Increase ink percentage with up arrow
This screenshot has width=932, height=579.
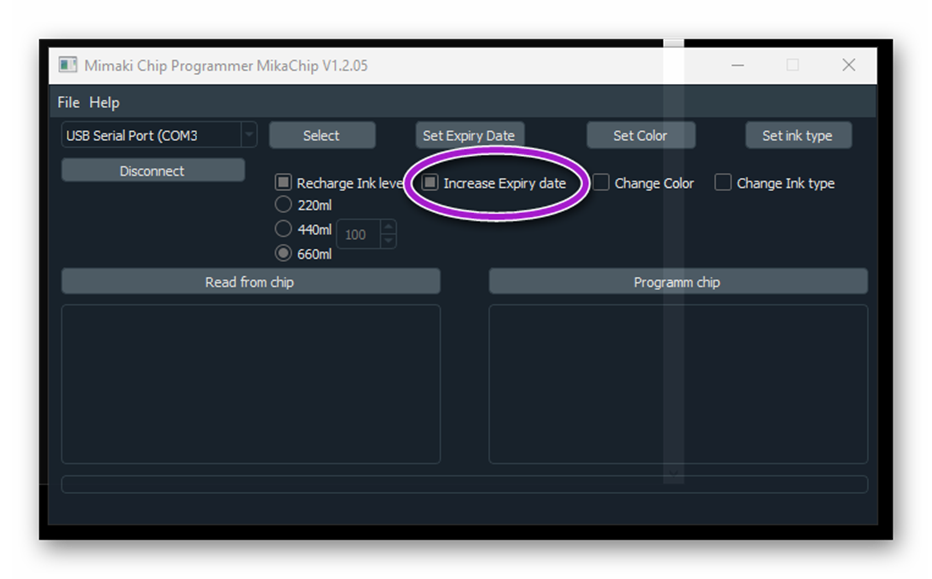pyautogui.click(x=388, y=227)
